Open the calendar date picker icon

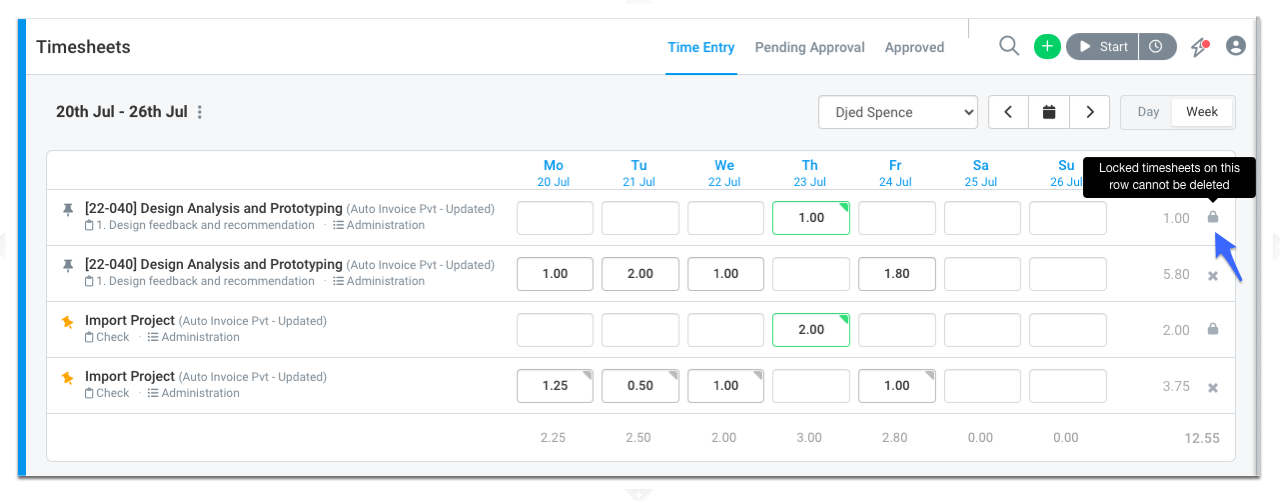click(1049, 112)
